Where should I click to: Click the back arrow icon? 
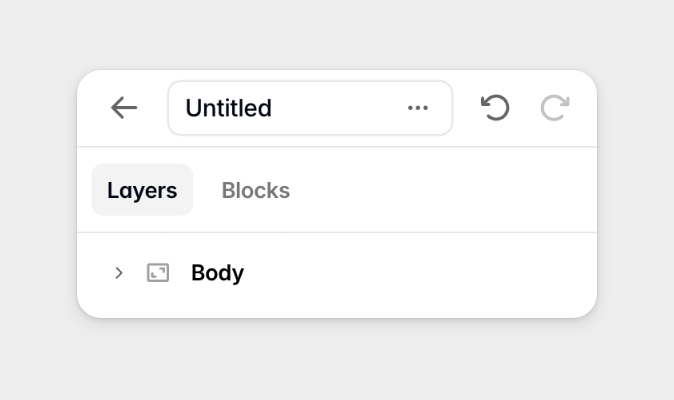(124, 108)
